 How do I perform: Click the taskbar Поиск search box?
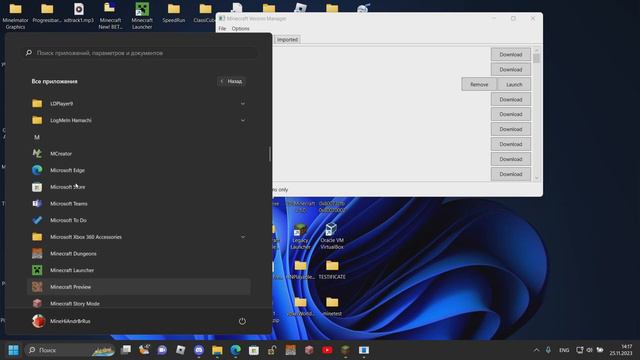coord(70,350)
